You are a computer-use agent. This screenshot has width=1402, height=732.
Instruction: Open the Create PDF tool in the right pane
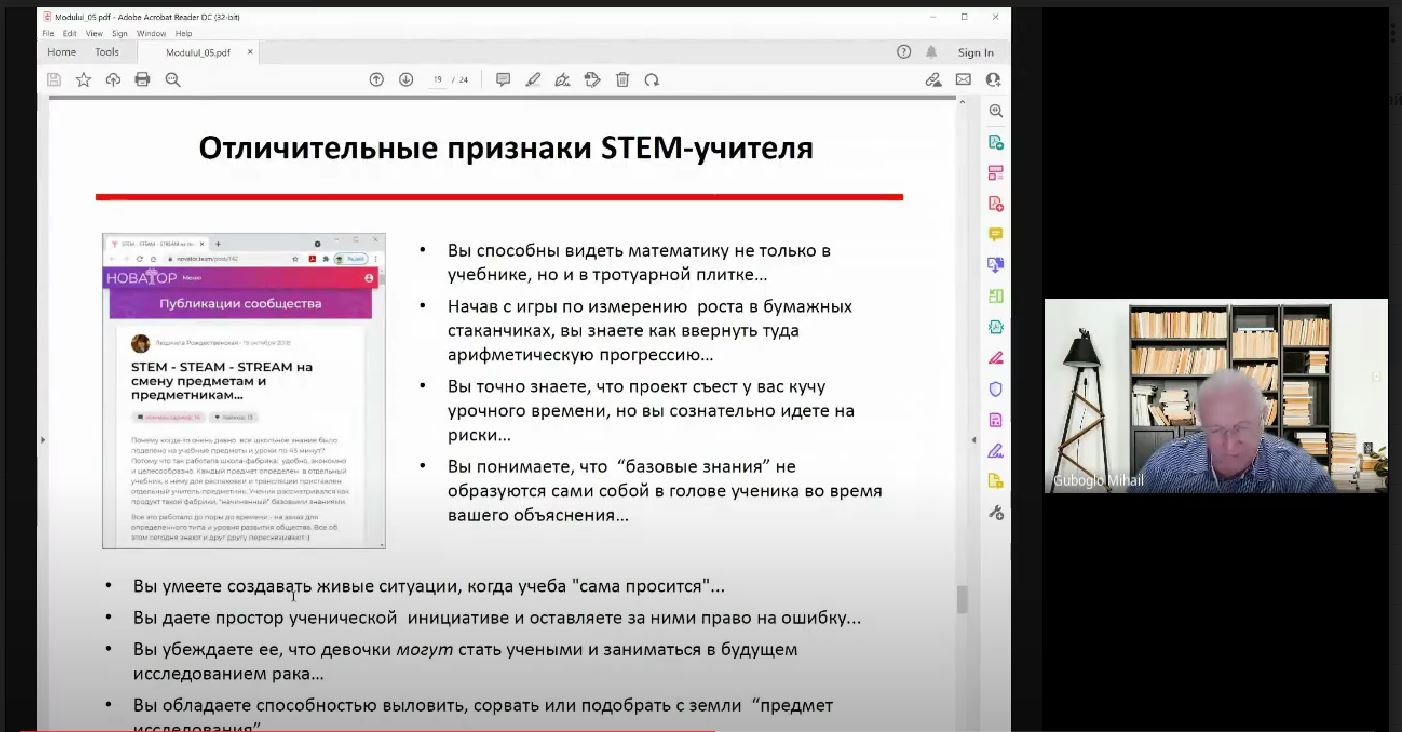click(x=995, y=142)
